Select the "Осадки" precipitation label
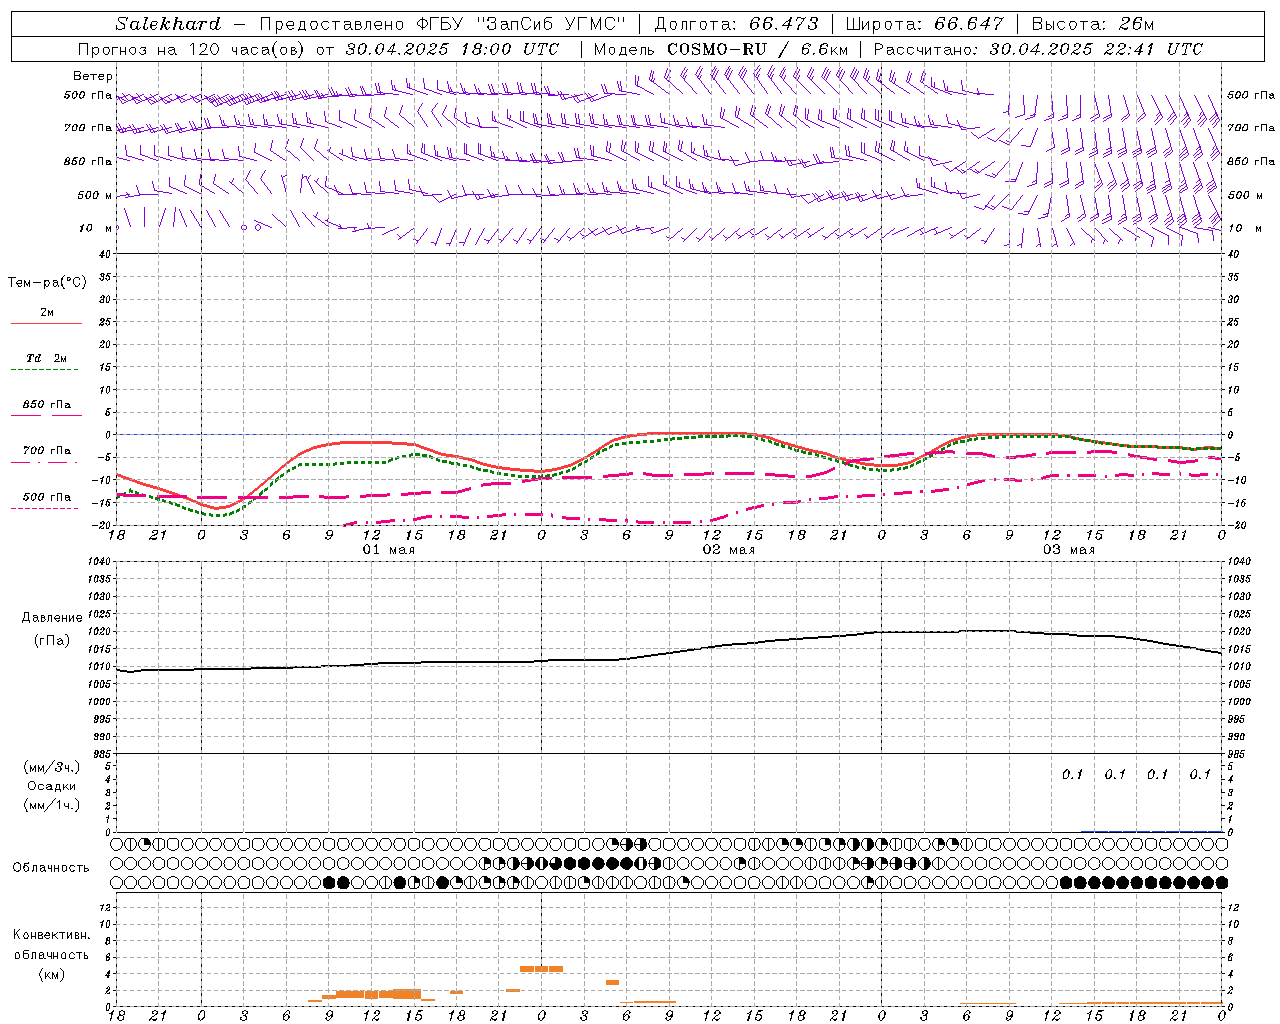The image size is (1280, 1024). point(51,786)
